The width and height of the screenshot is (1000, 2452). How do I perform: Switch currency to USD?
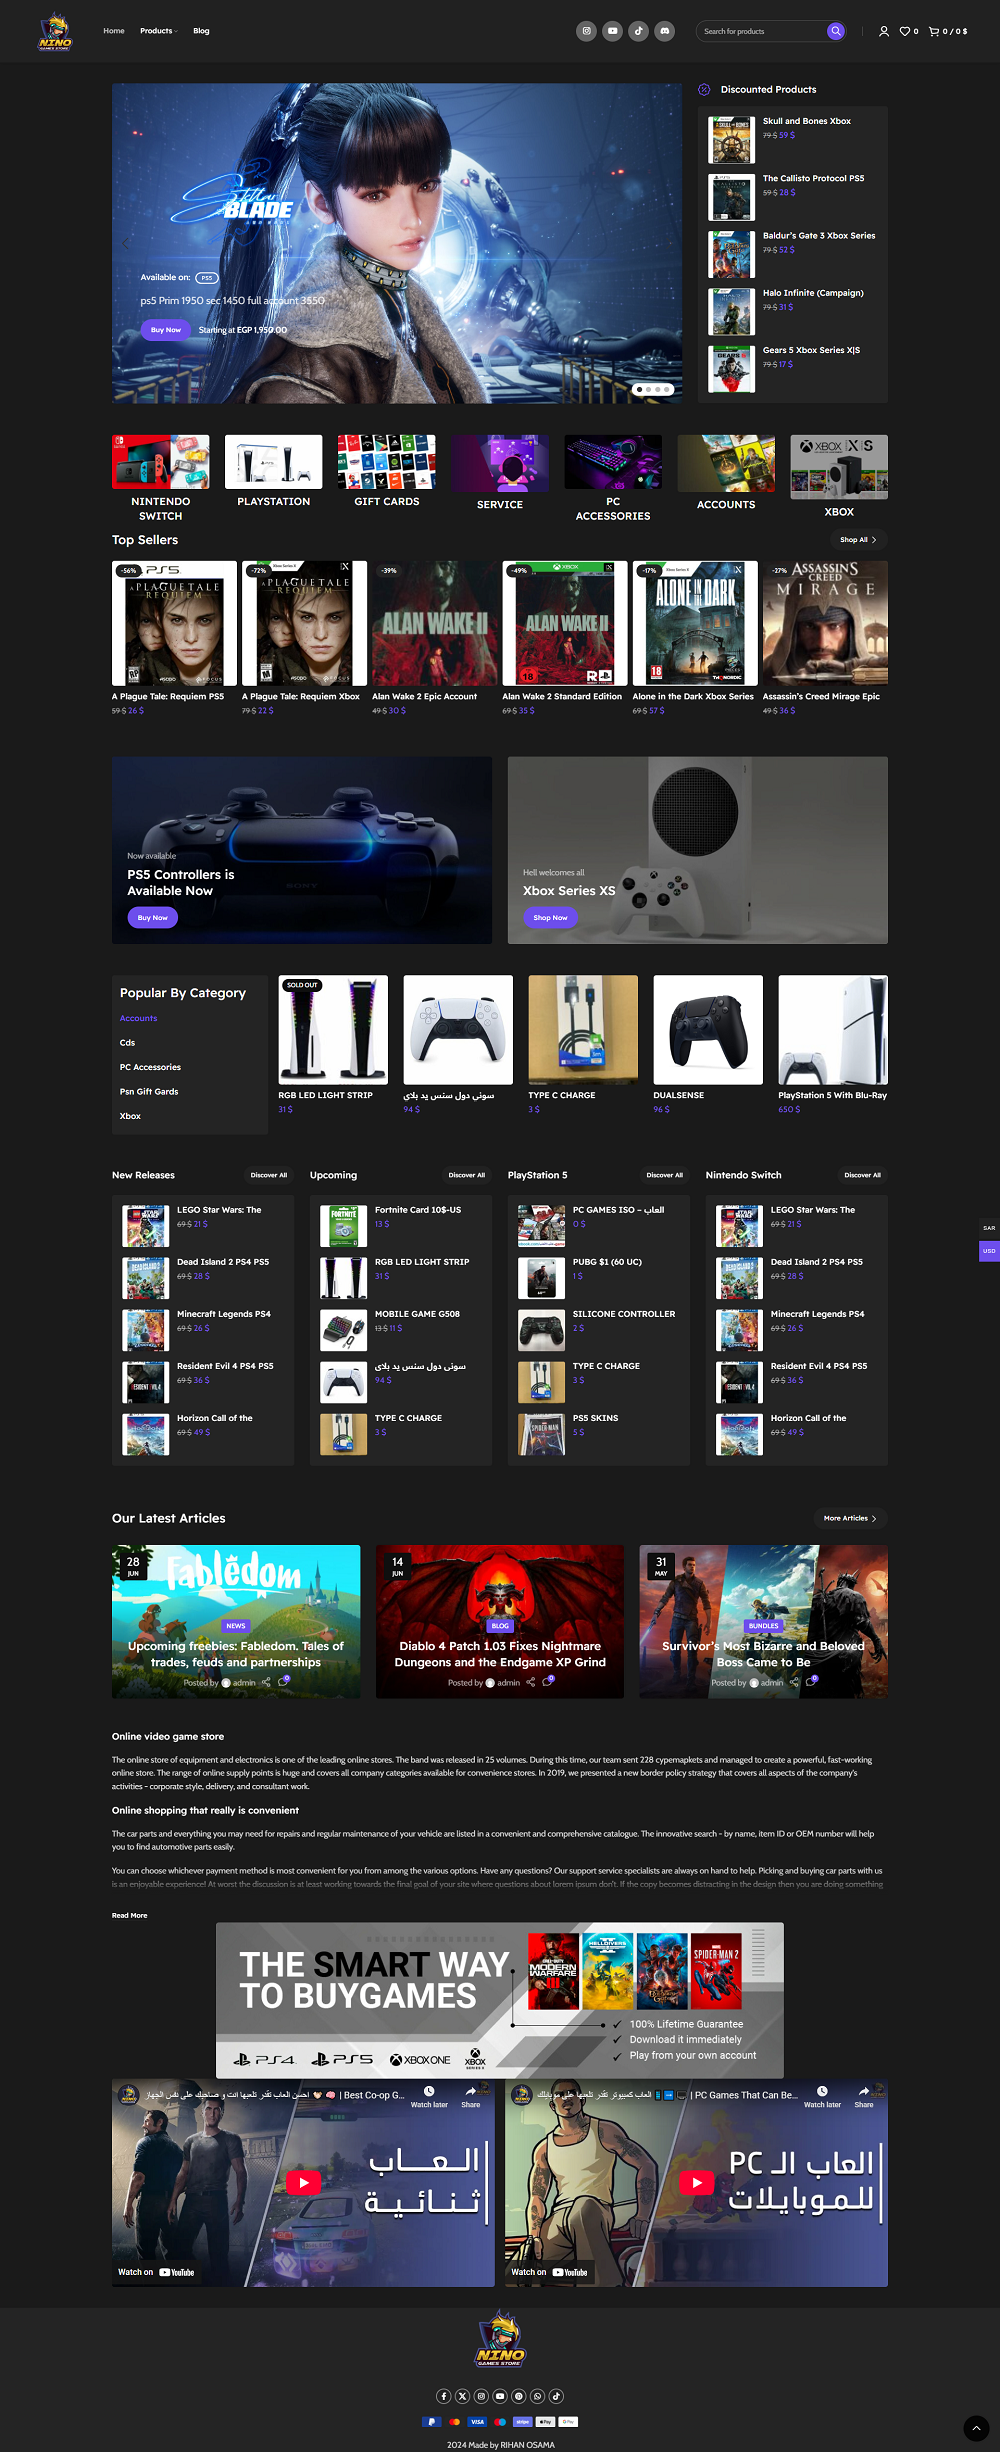pyautogui.click(x=989, y=1251)
